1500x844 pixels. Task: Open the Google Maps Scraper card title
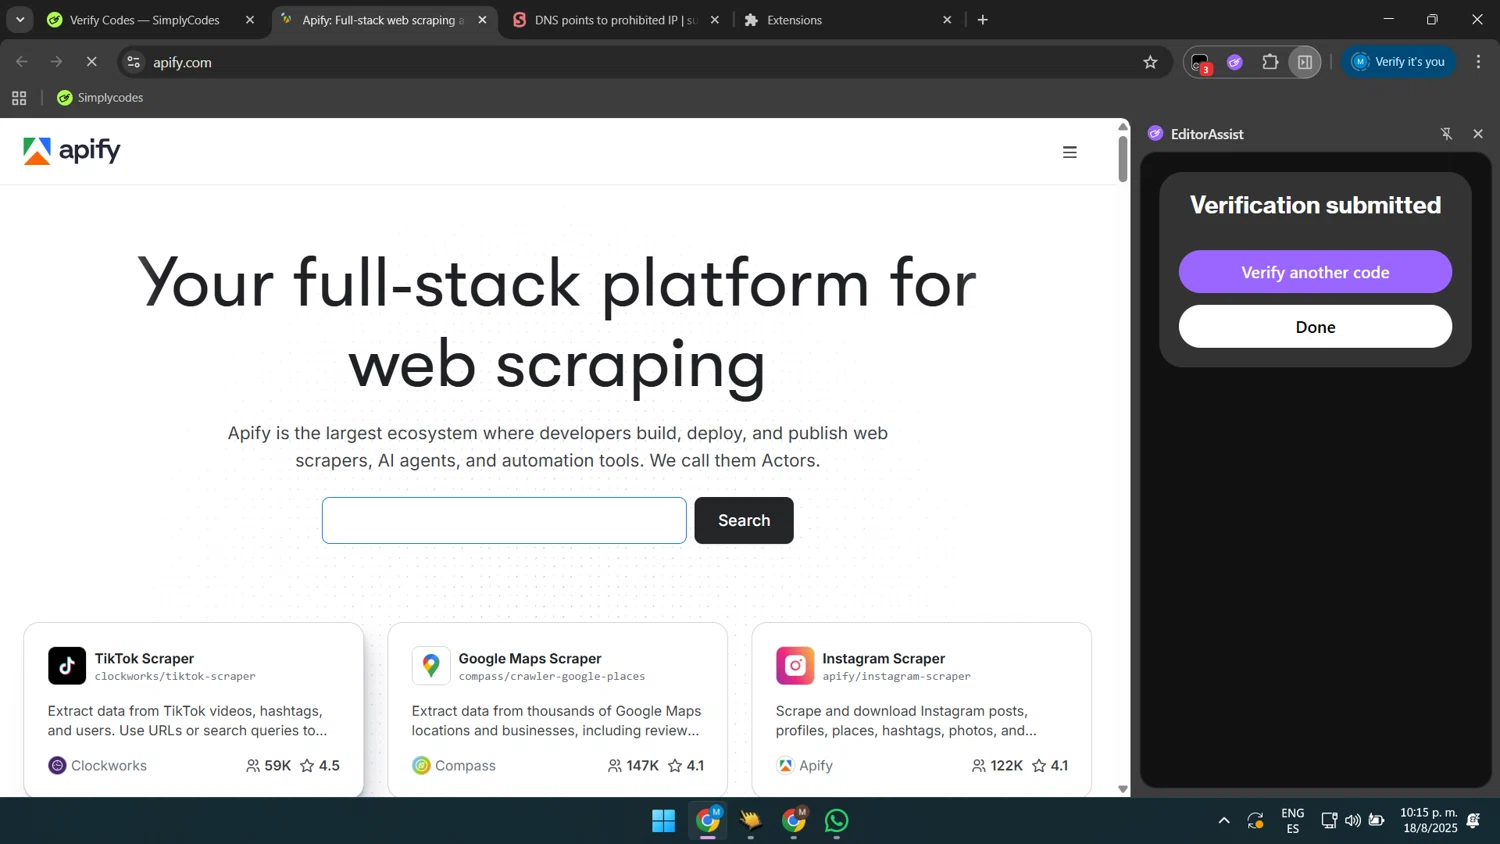click(x=530, y=658)
